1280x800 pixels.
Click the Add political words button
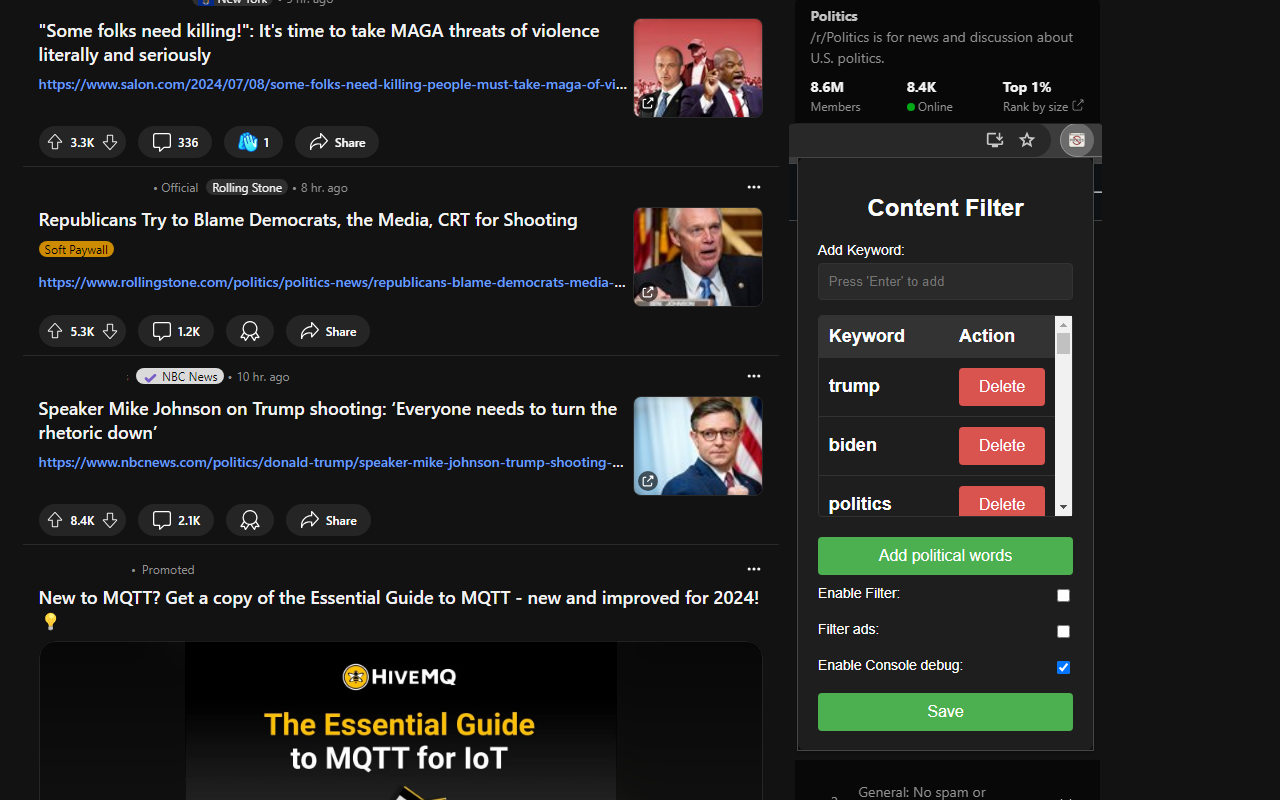click(944, 555)
